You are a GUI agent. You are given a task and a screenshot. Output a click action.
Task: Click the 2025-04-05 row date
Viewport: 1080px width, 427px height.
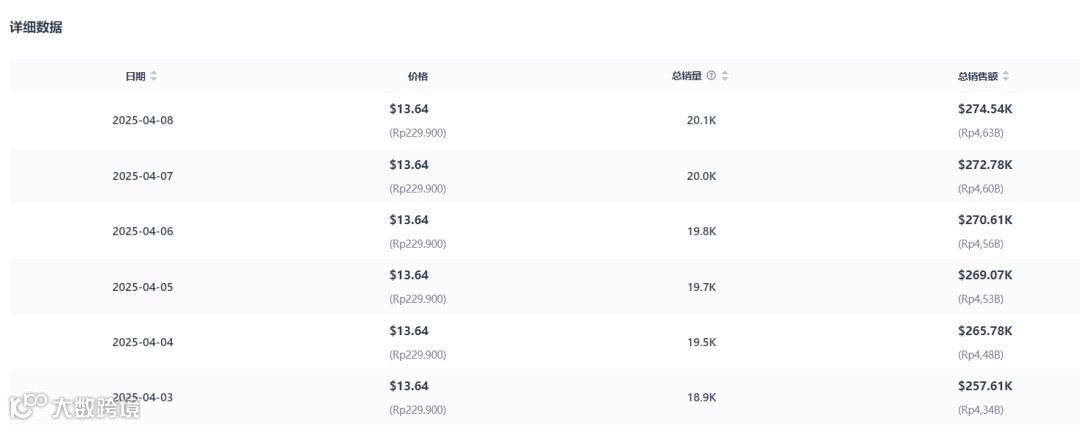(x=142, y=287)
